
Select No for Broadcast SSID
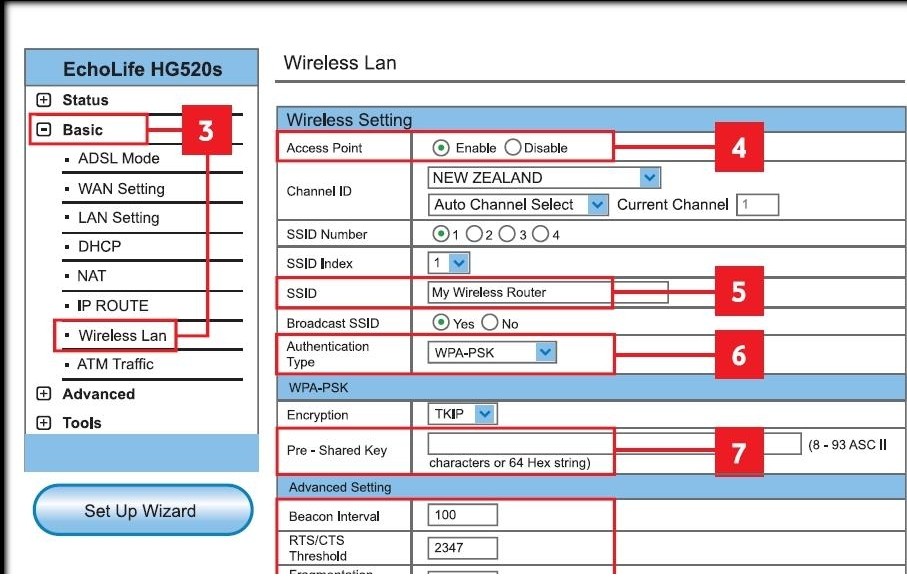(489, 322)
